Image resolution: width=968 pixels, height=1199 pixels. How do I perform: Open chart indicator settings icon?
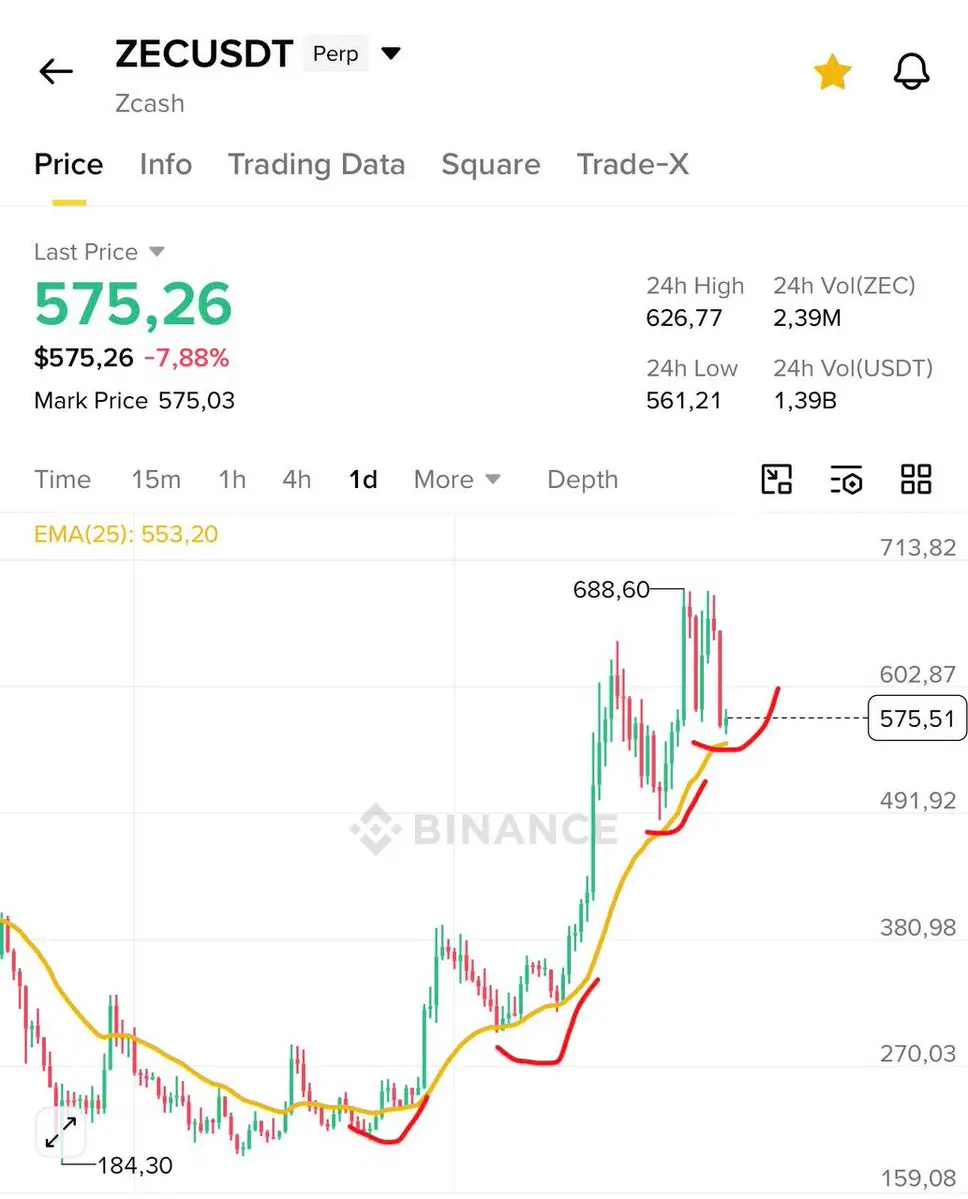pyautogui.click(x=846, y=479)
